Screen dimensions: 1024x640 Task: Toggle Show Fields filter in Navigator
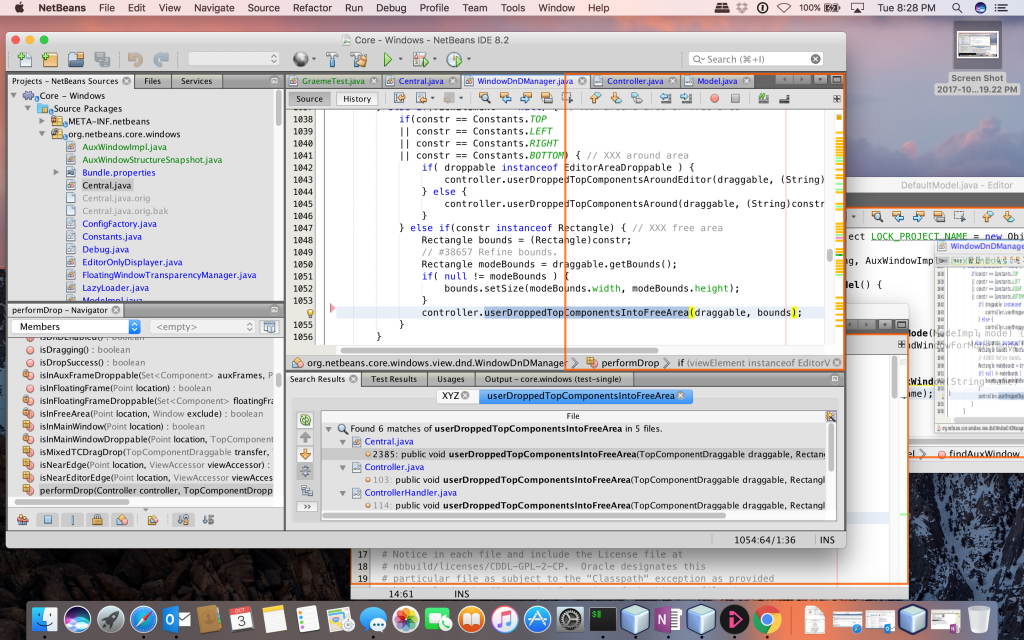(48, 520)
